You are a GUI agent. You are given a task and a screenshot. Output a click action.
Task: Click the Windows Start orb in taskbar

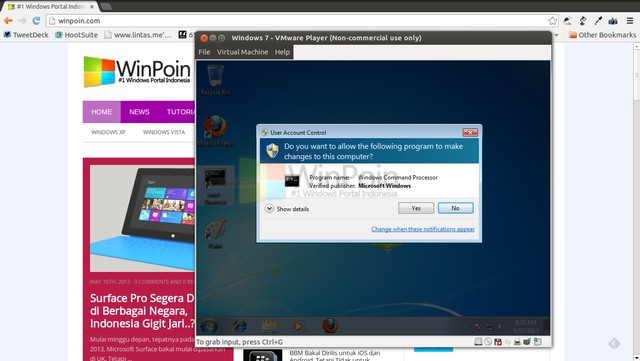(209, 326)
